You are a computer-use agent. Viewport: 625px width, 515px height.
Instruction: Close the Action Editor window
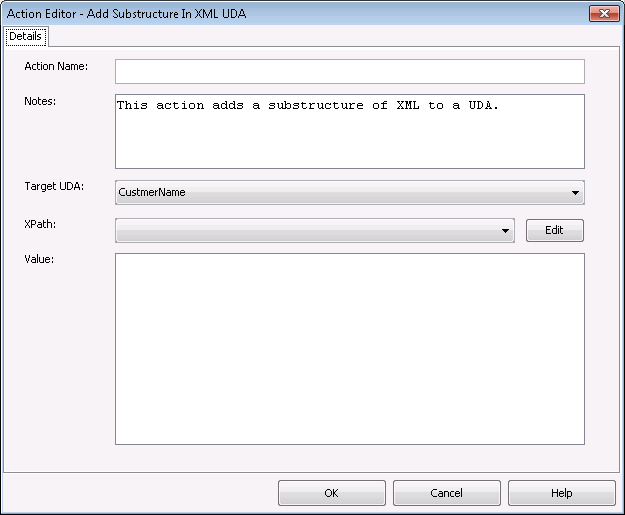[x=603, y=14]
